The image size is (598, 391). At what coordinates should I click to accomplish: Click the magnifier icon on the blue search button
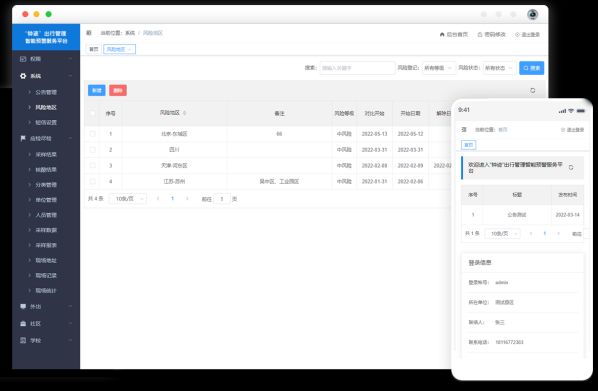click(526, 68)
